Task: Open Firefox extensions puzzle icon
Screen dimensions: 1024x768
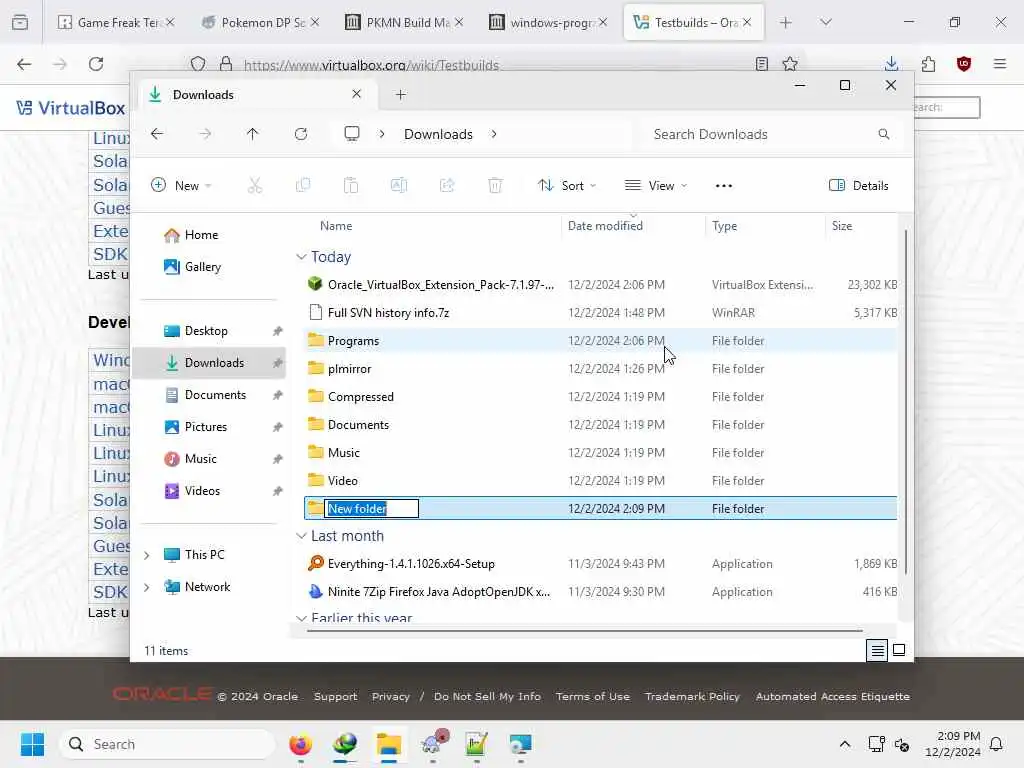Action: click(928, 63)
